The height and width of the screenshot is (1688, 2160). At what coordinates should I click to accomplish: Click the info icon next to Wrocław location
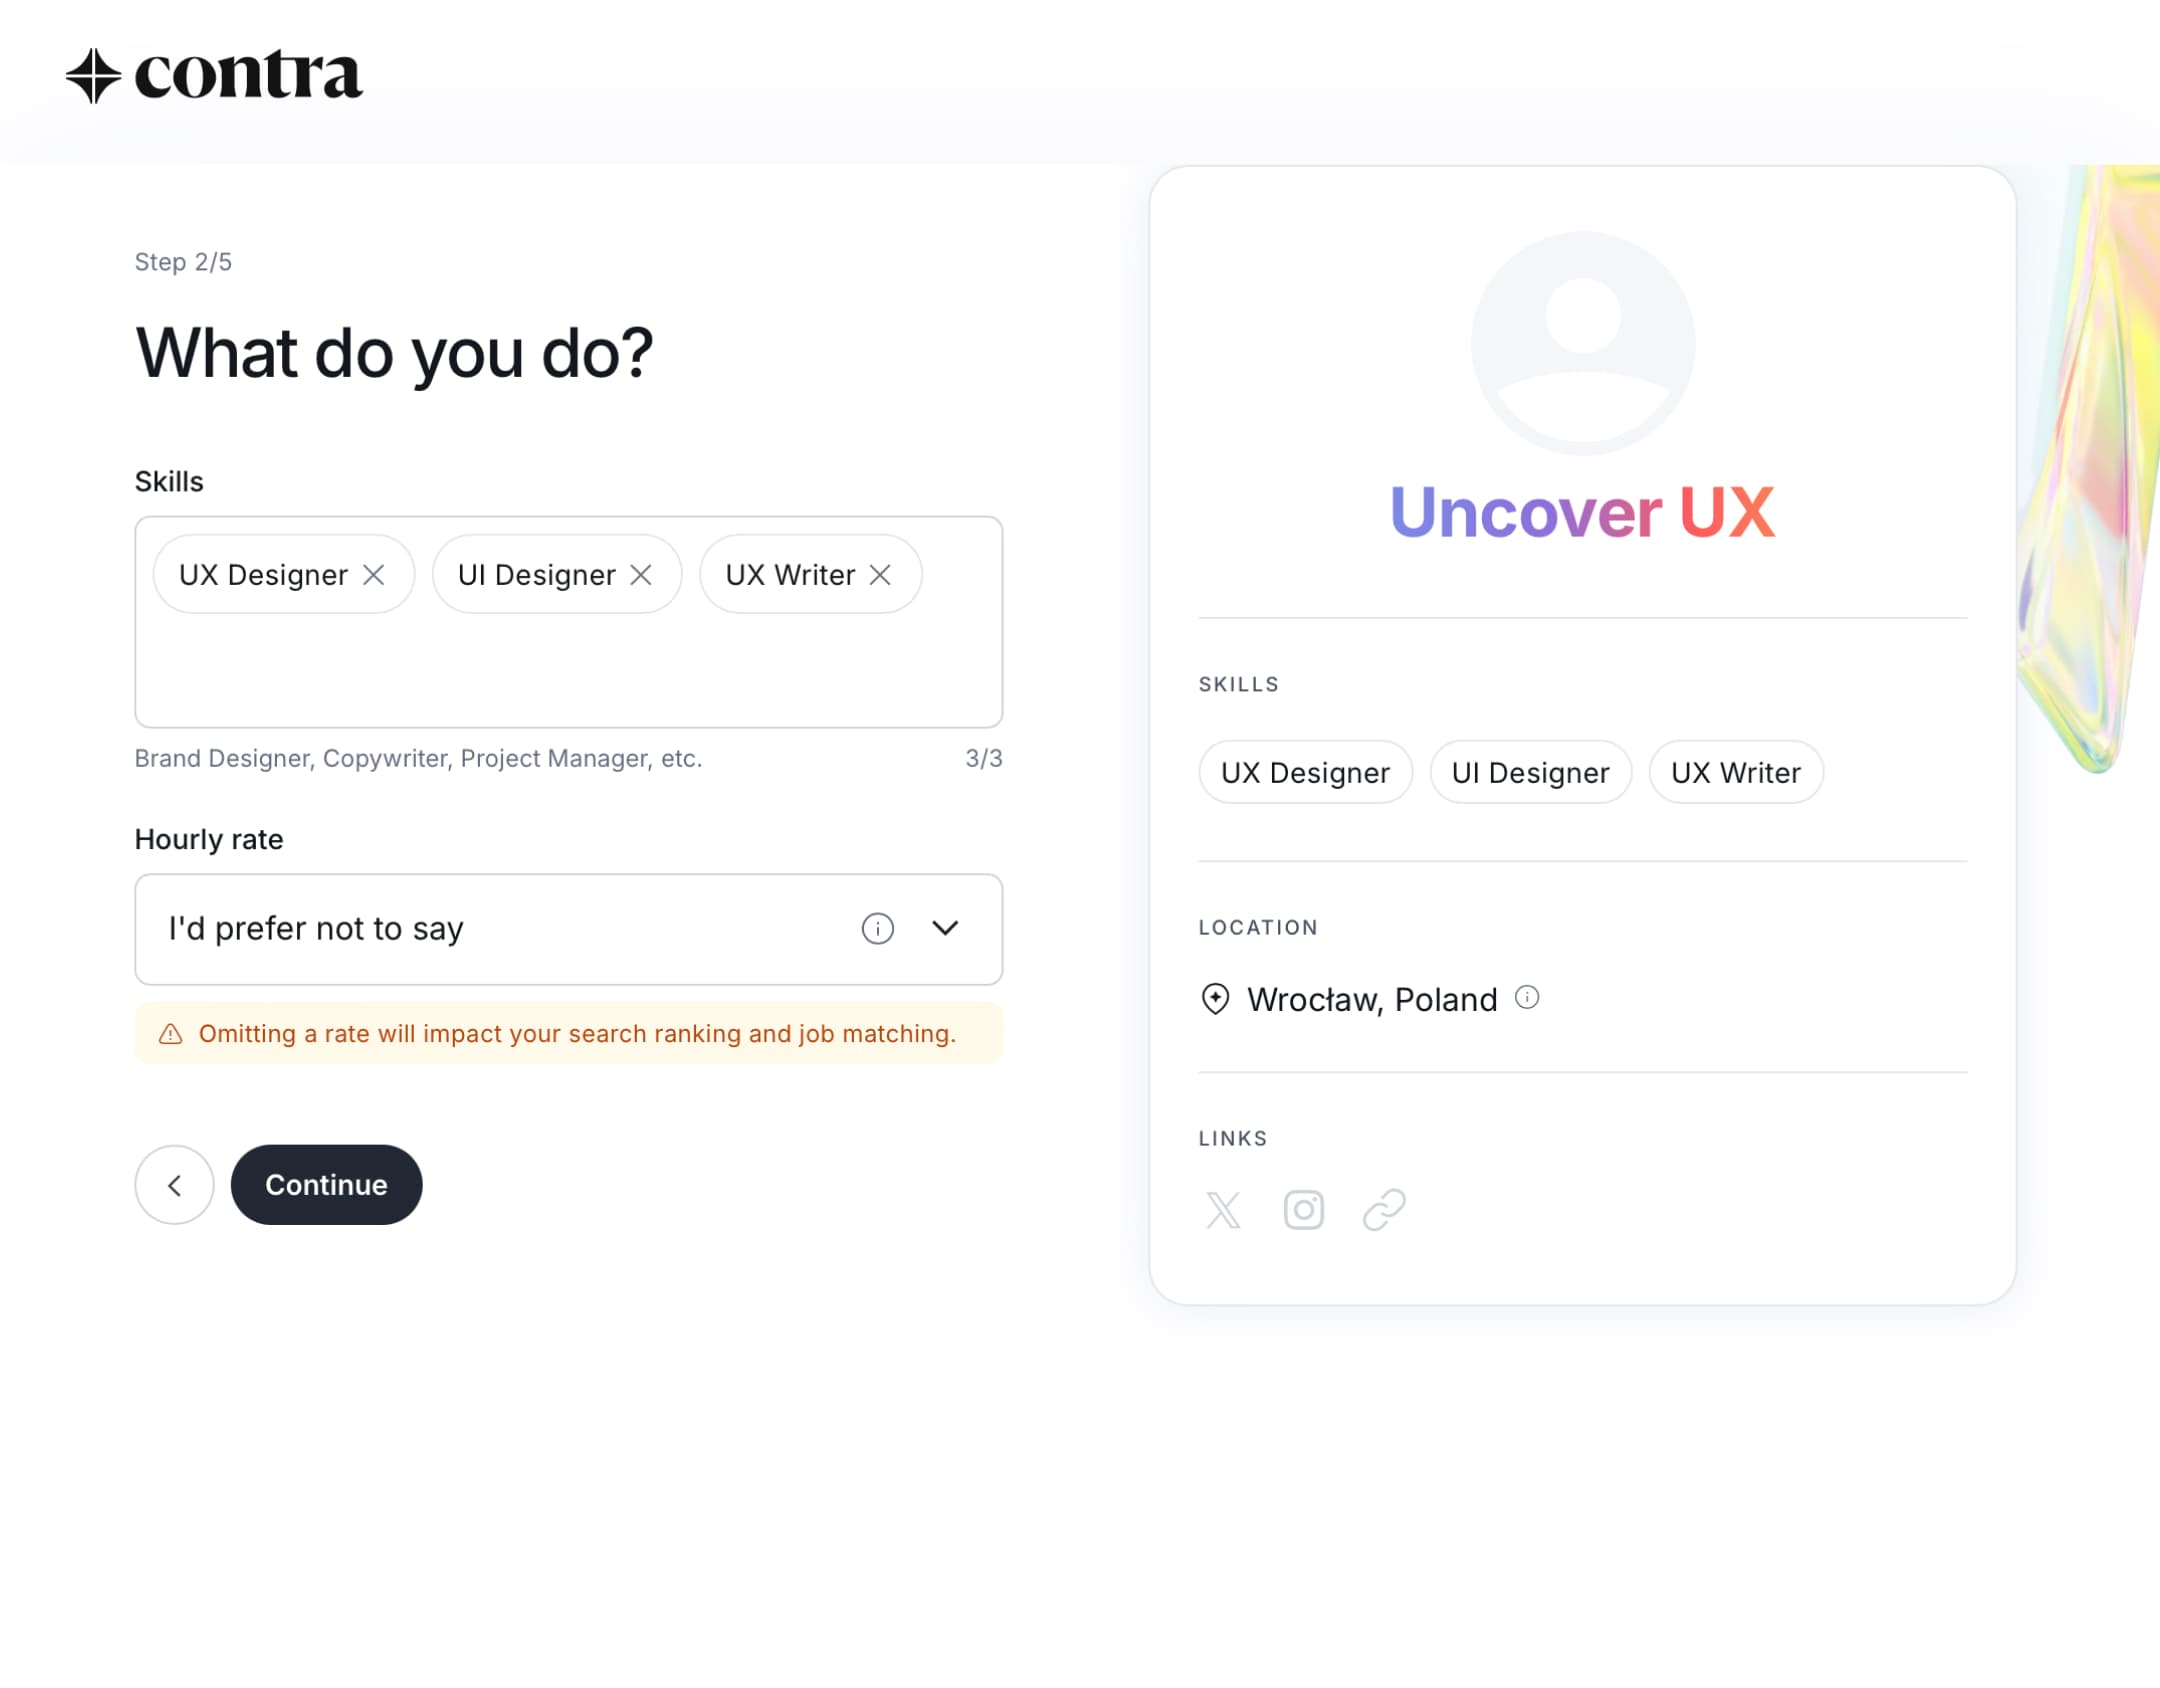(x=1524, y=997)
